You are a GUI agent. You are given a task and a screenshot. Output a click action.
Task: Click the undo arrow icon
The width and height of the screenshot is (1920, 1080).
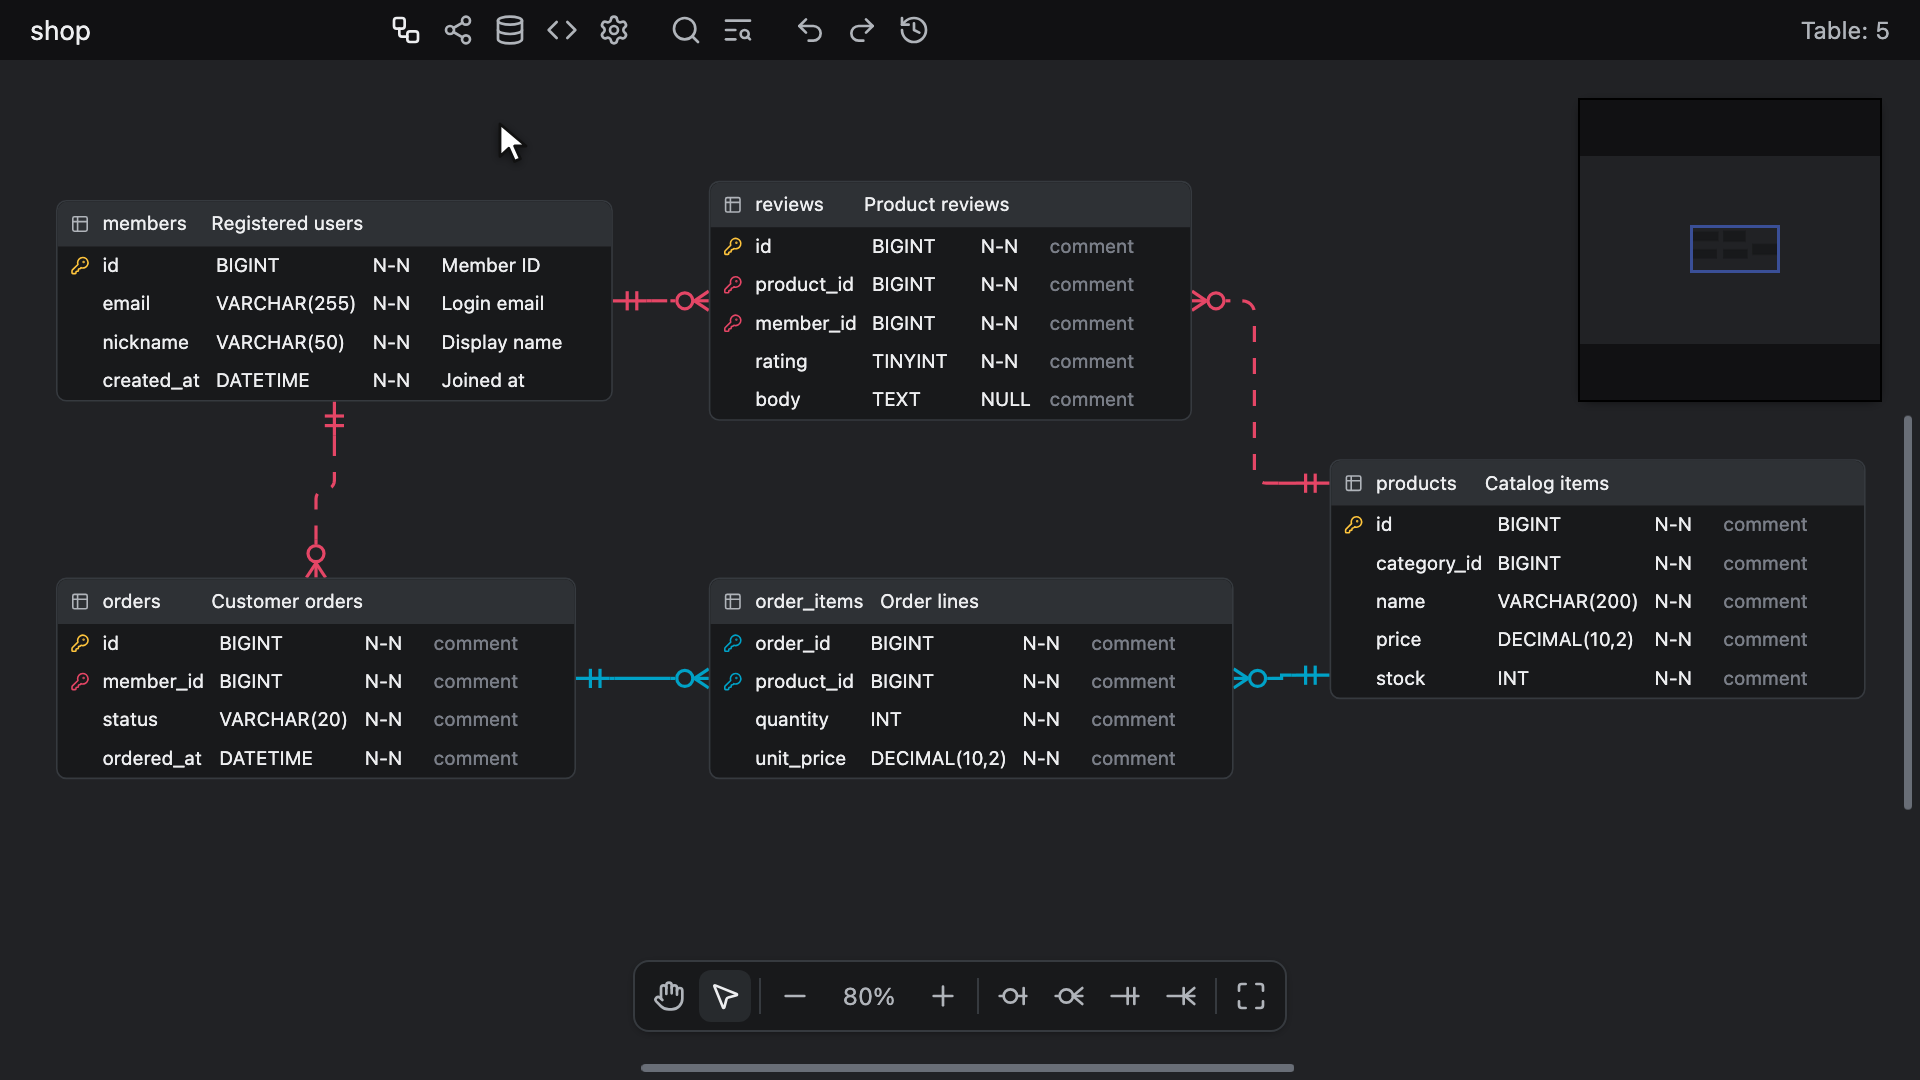pos(810,30)
